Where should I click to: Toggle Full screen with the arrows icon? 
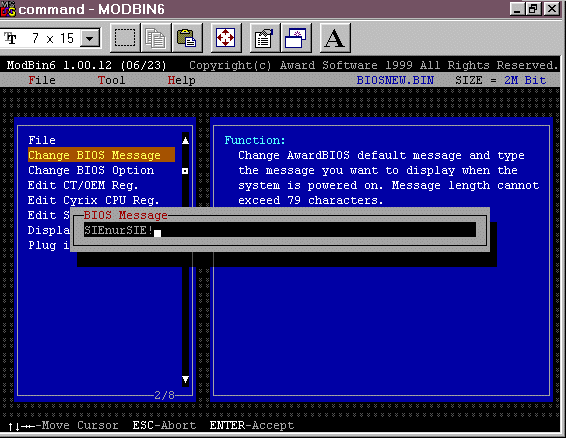tap(226, 38)
